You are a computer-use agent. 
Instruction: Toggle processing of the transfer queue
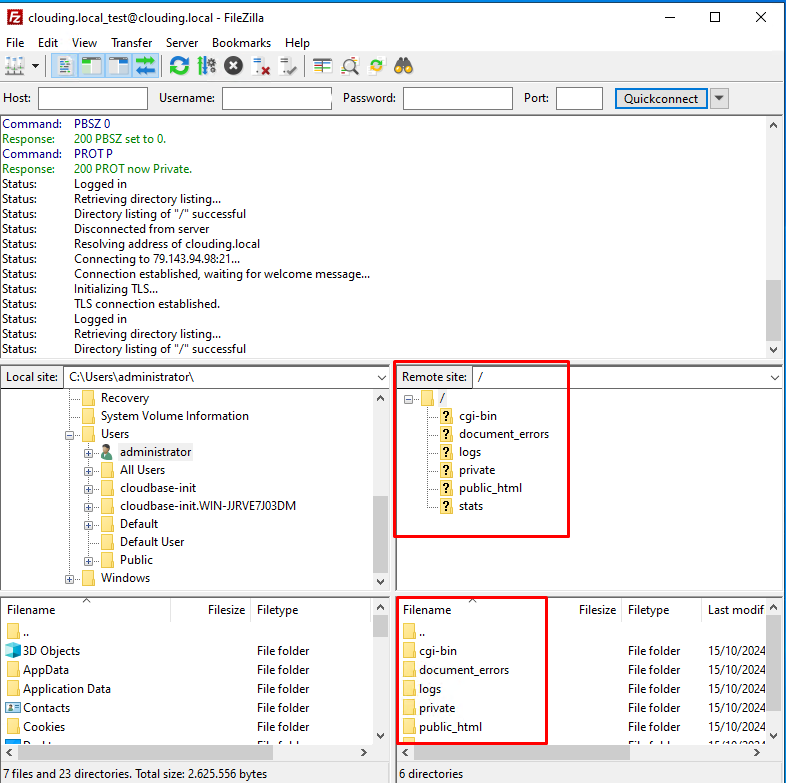[x=207, y=66]
